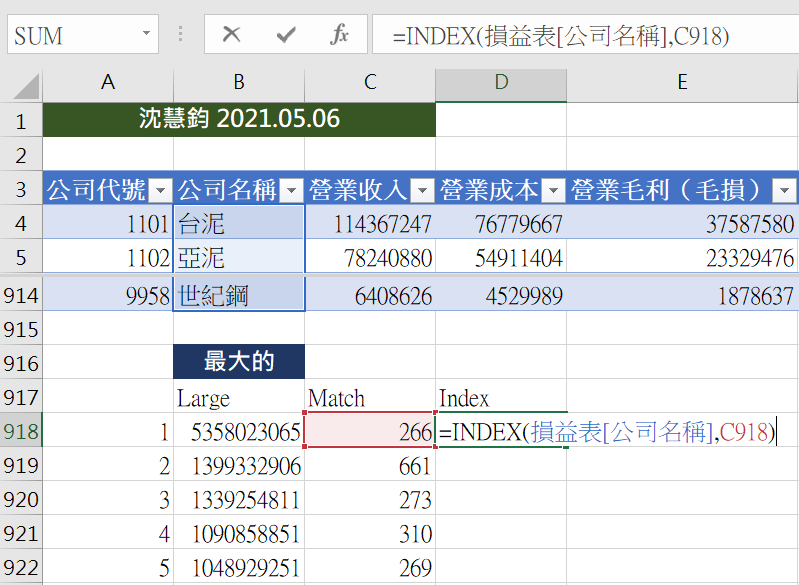Select row 916 header
Viewport: 799px width, 585px height.
(x=21, y=363)
